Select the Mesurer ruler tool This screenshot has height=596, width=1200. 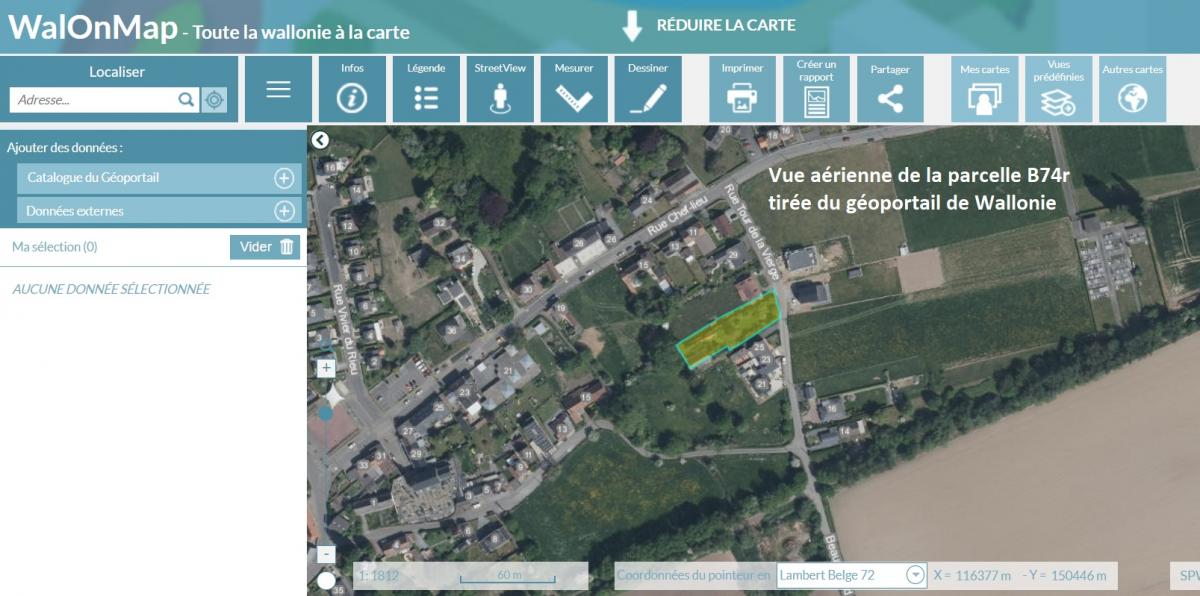(574, 89)
